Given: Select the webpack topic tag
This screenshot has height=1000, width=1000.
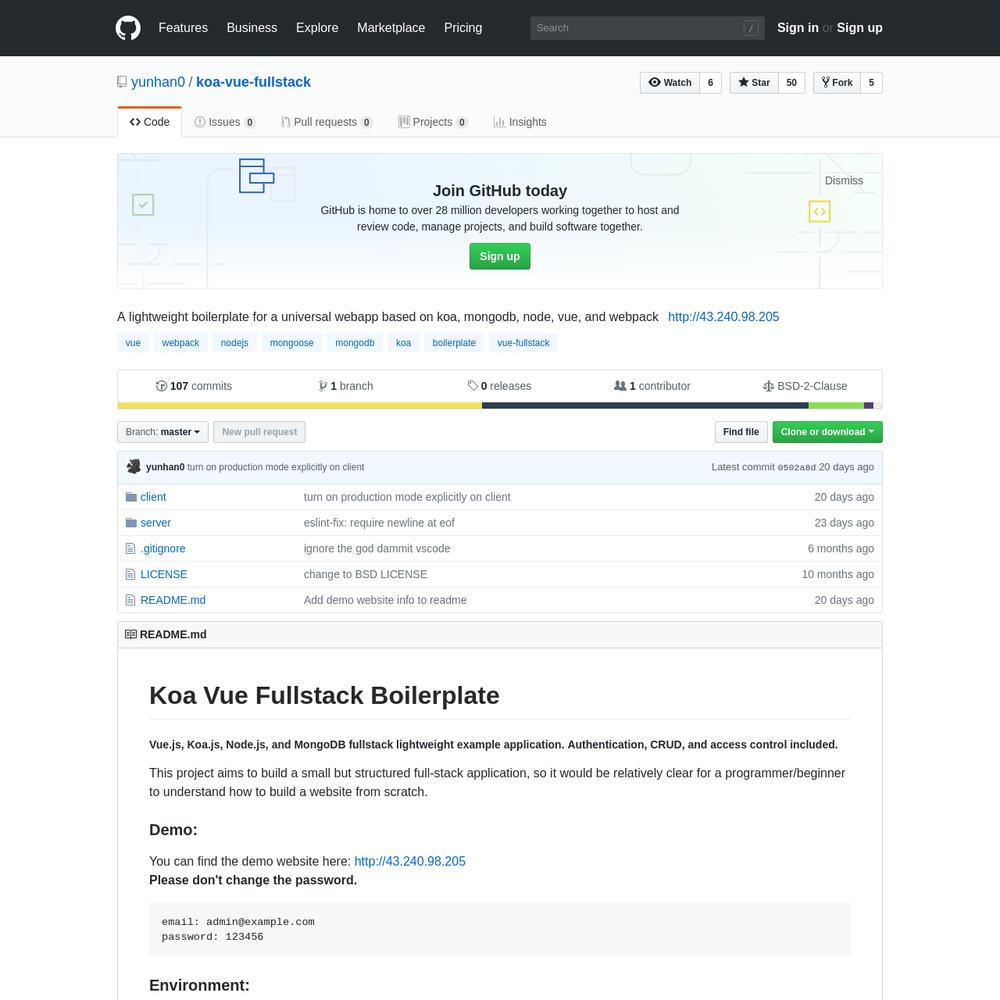Looking at the screenshot, I should (x=180, y=343).
